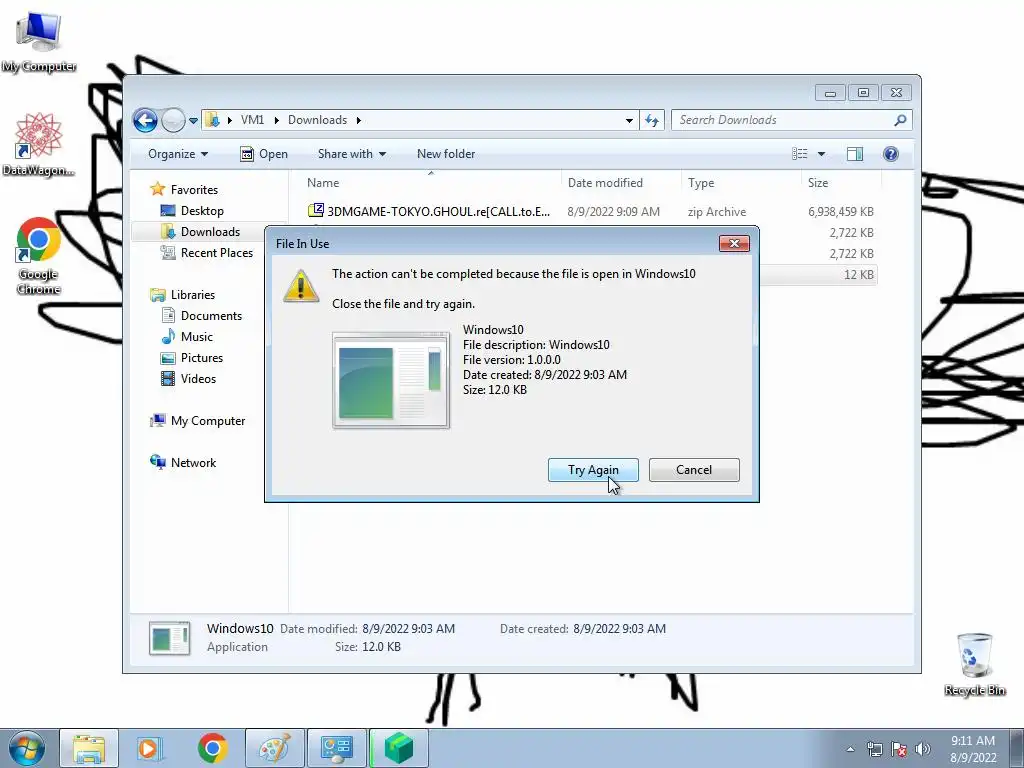
Task: Switch to green box taskbar app
Action: [x=399, y=748]
